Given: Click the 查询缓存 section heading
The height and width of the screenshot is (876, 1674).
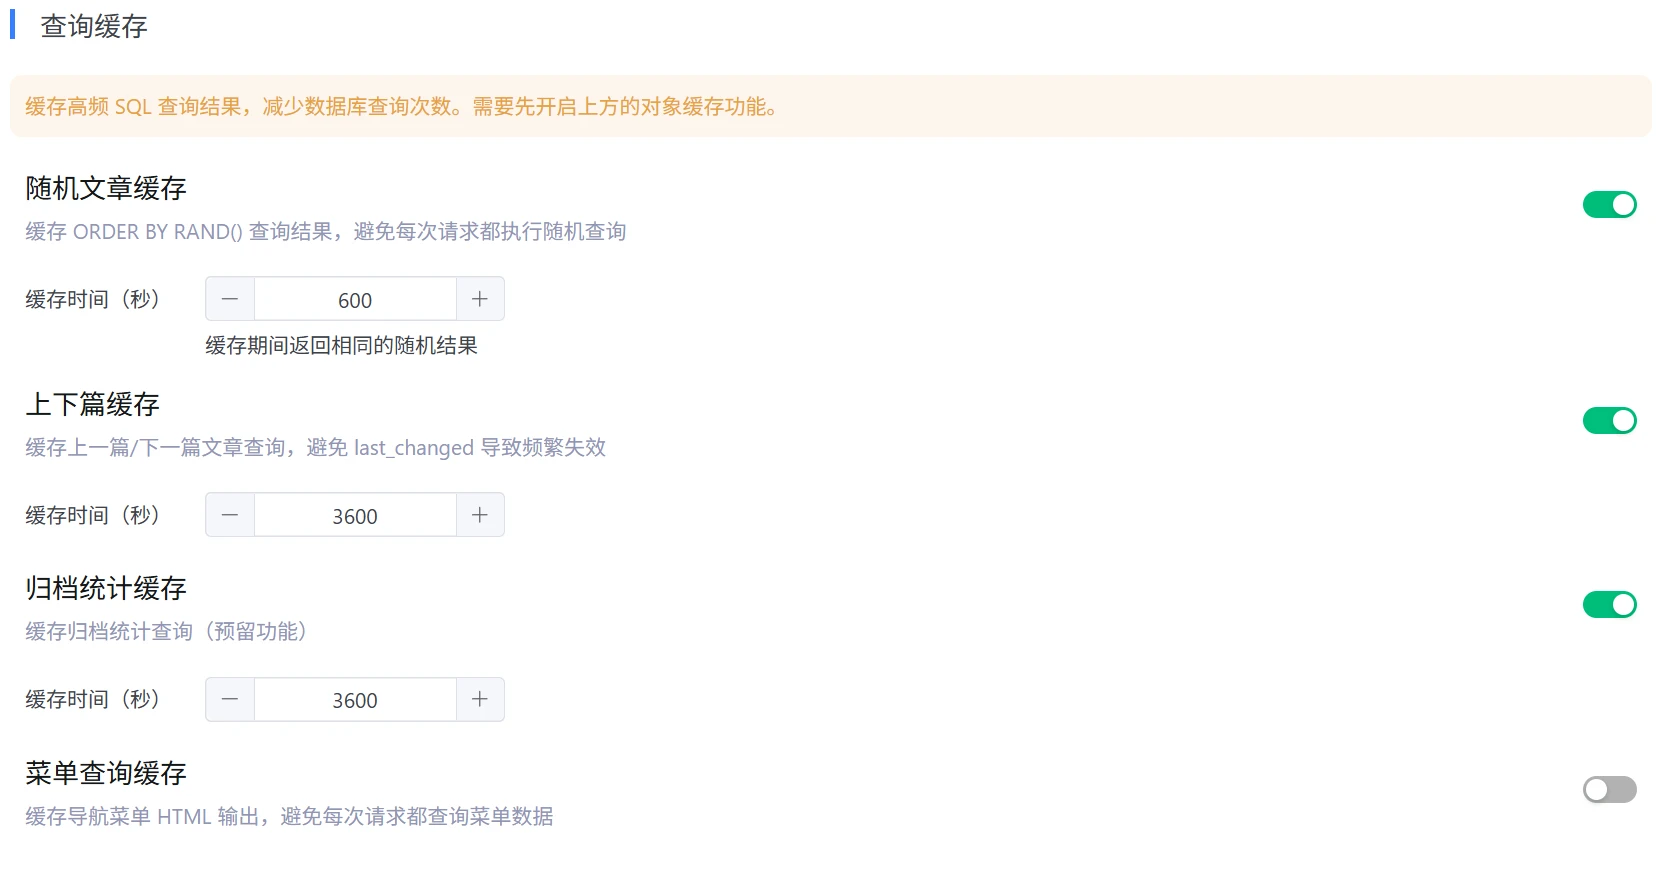Looking at the screenshot, I should pos(94,27).
